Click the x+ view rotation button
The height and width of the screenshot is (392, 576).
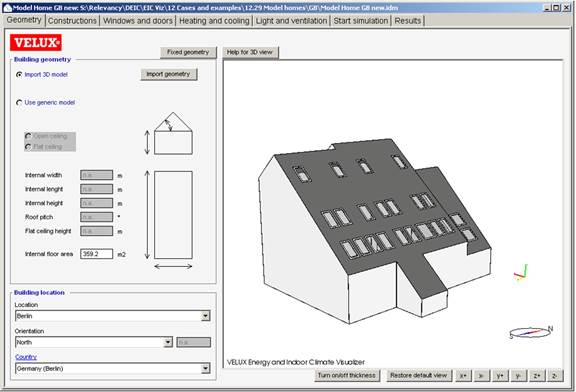click(x=464, y=376)
